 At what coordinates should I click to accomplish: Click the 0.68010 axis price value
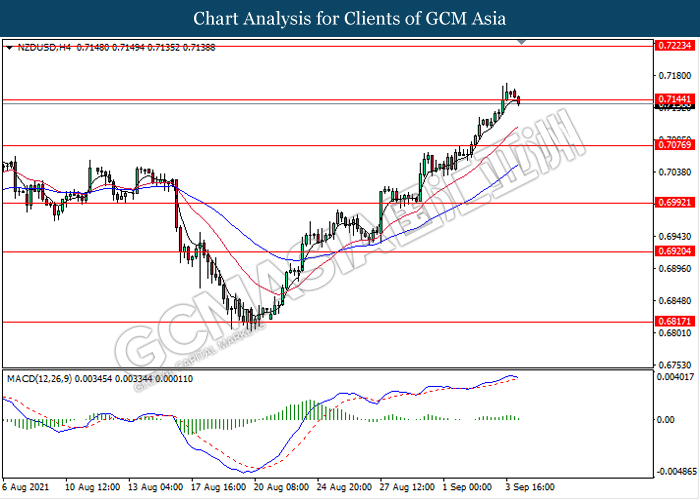(675, 333)
